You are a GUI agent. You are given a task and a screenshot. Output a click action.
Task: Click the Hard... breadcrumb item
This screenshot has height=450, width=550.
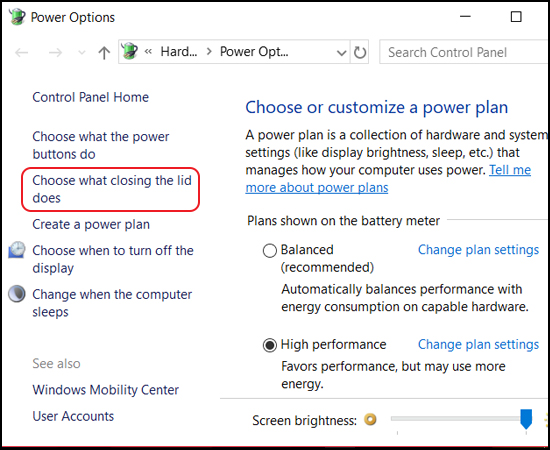pyautogui.click(x=179, y=52)
